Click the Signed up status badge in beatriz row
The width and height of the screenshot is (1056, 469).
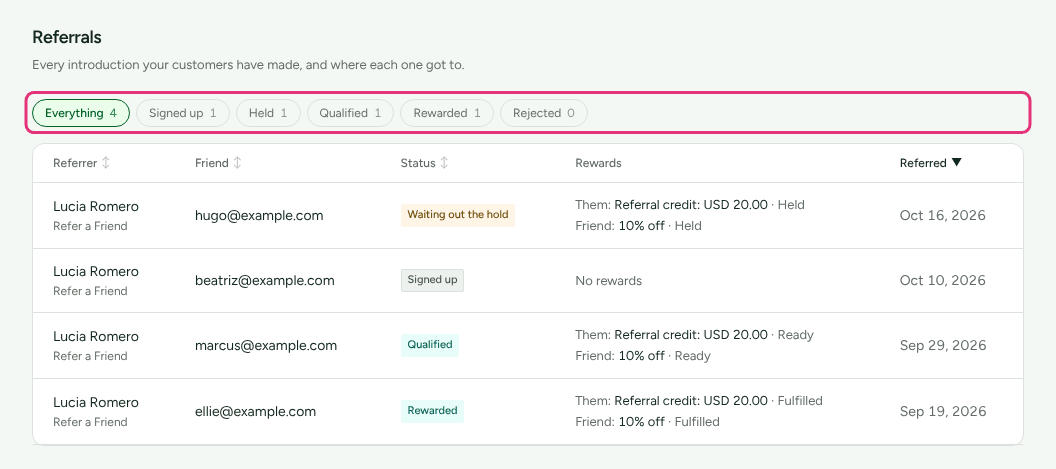[432, 280]
